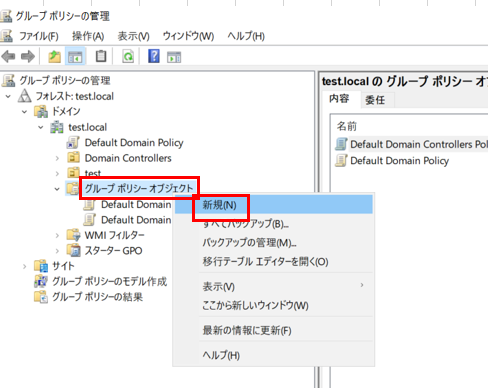The height and width of the screenshot is (388, 488).
Task: Select Default Domain Controllers Policy in list
Action: (x=419, y=144)
